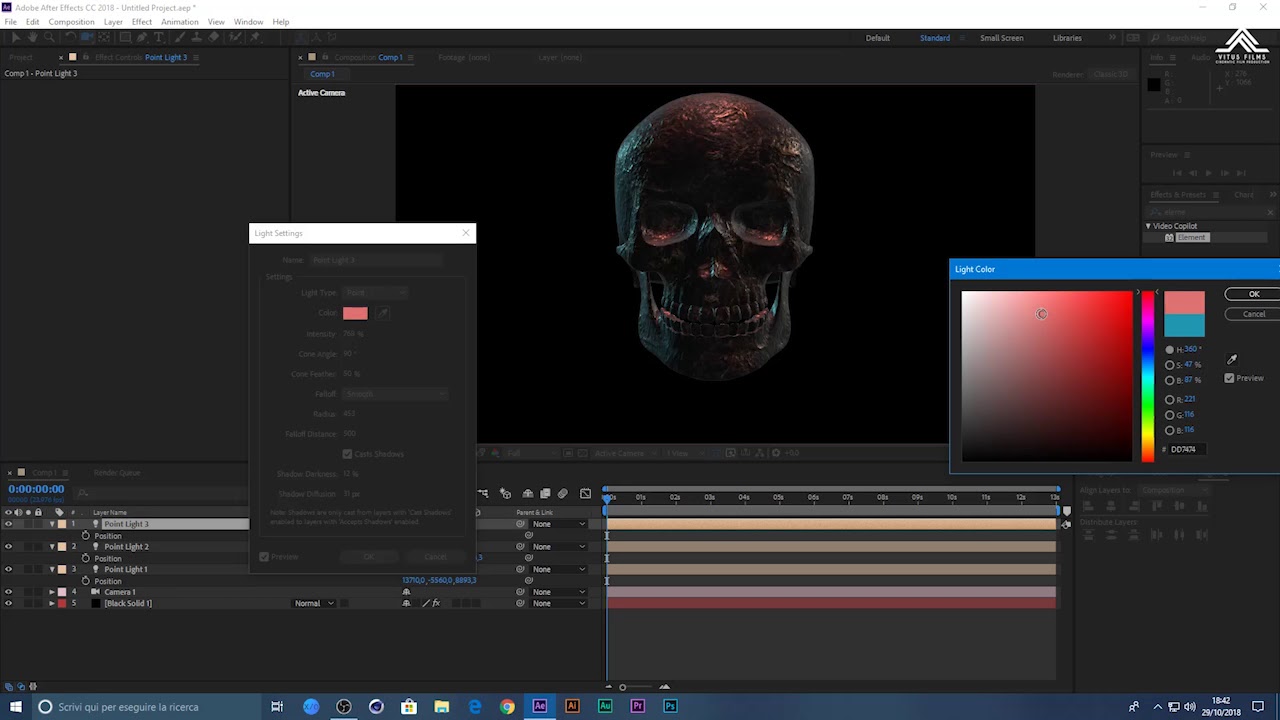Viewport: 1280px width, 720px height.
Task: Switch to the Libraries workspace
Action: (x=1067, y=38)
